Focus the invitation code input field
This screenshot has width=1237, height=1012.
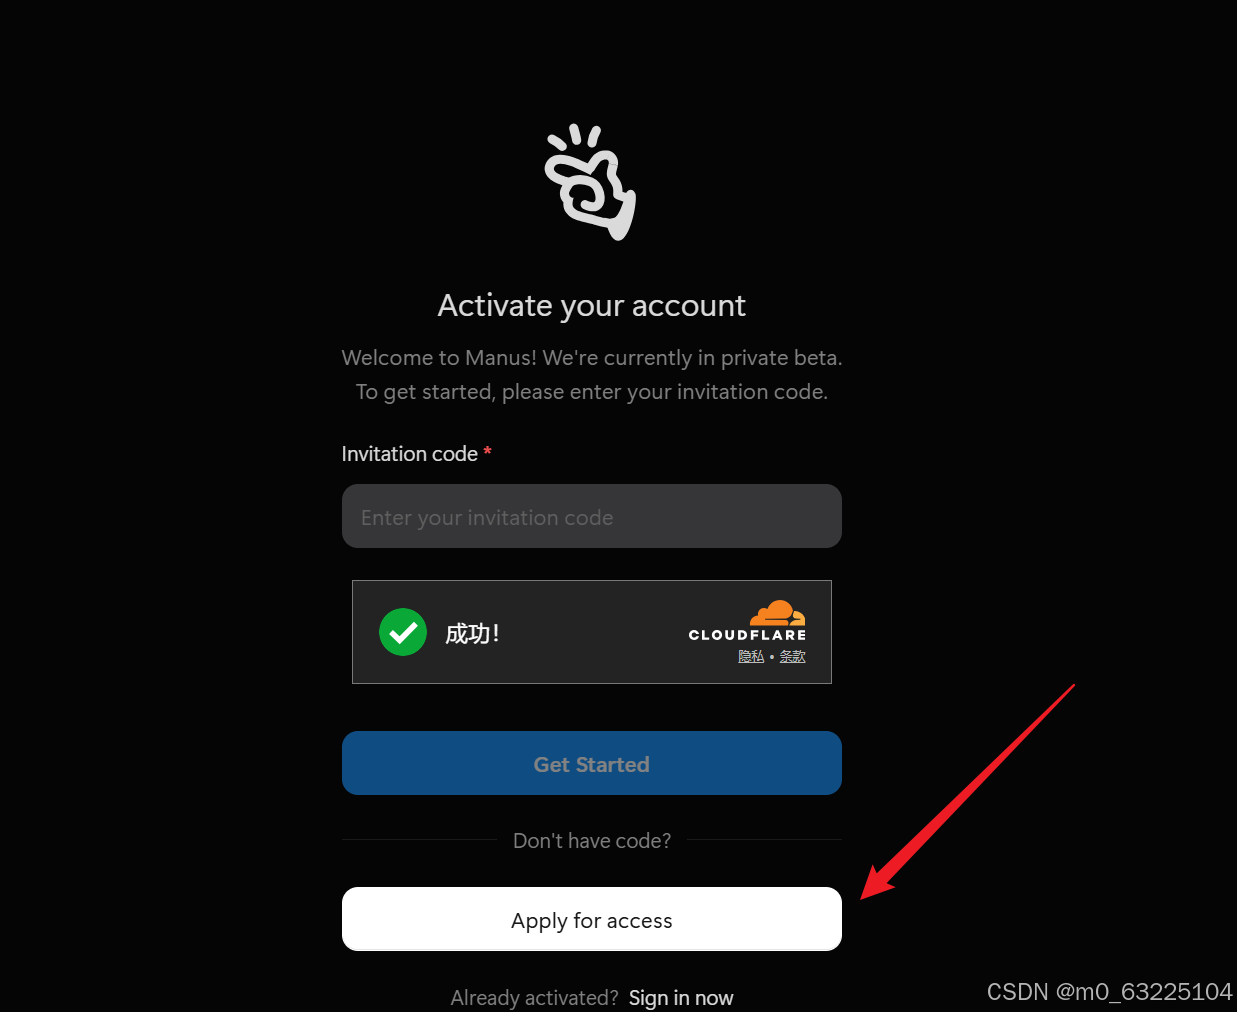point(592,516)
